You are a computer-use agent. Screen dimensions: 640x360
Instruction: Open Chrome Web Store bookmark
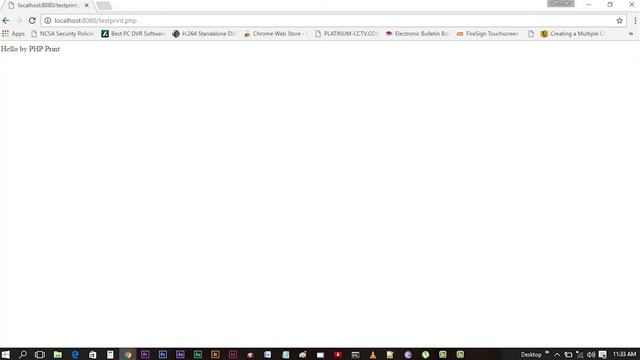[x=275, y=33]
